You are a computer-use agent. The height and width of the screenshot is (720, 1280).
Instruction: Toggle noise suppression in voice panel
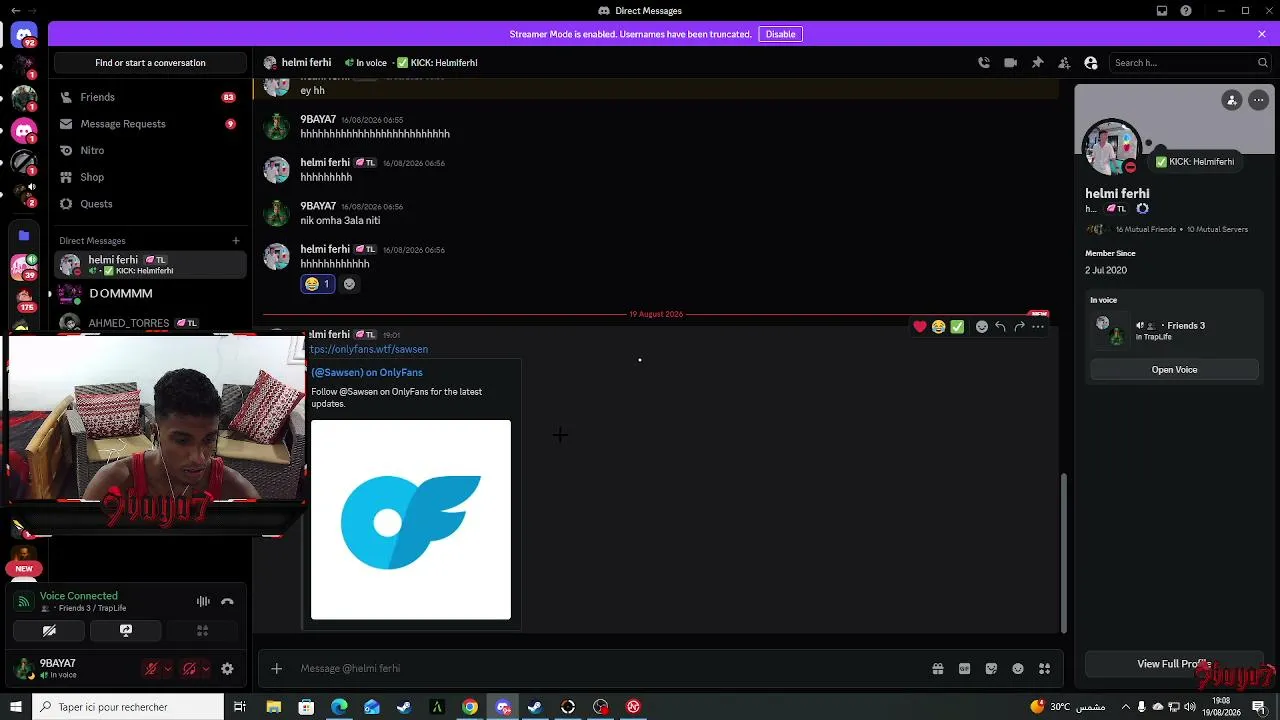[203, 601]
